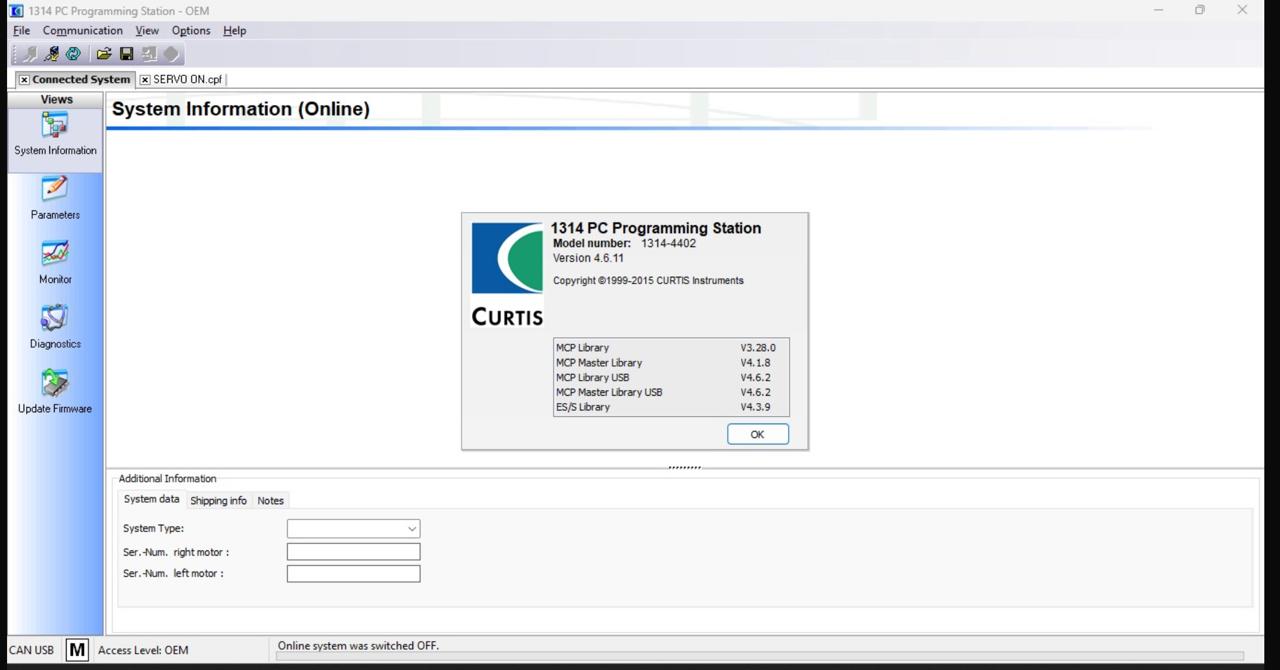Expand the System Type dropdown
Screen dimensions: 1280x670
click(x=411, y=529)
